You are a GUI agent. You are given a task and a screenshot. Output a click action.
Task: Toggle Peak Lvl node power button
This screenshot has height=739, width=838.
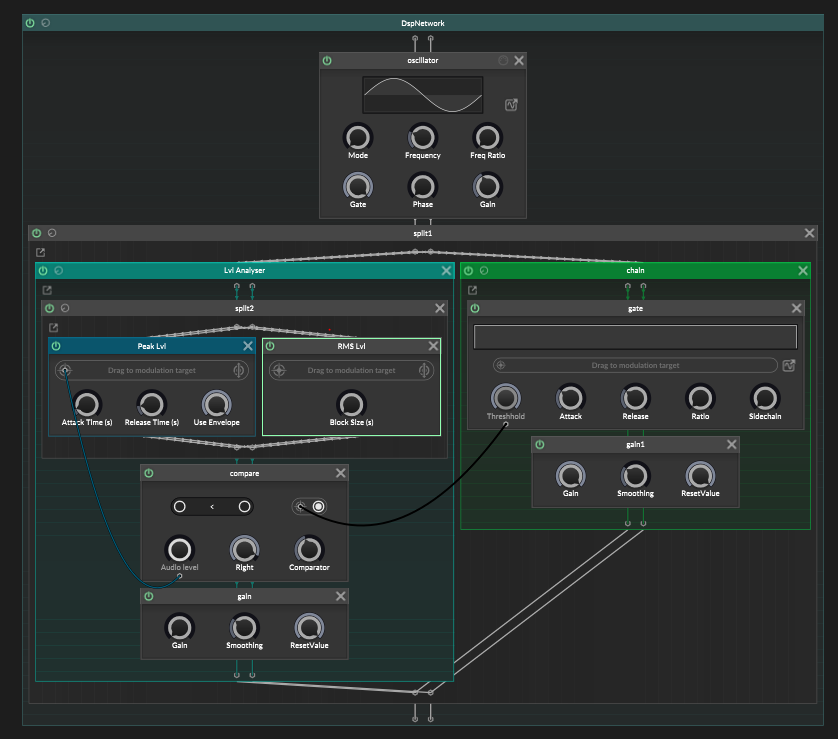pyautogui.click(x=56, y=346)
